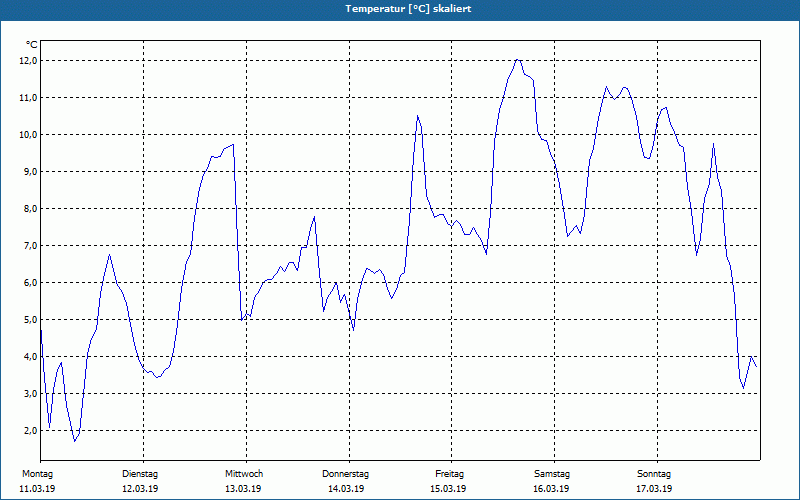The width and height of the screenshot is (800, 500).
Task: Click the 16.03.19 date label
Action: tap(551, 489)
